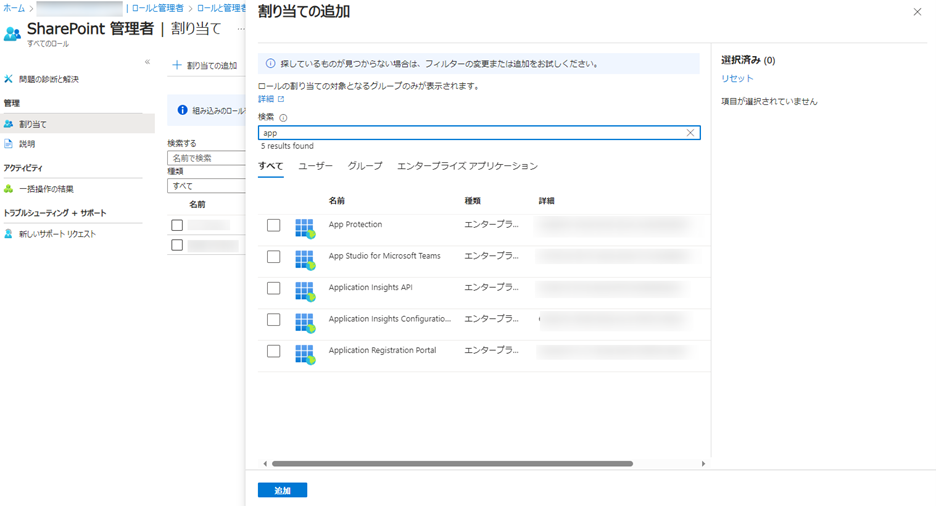Click 割り当ての追加 toolbar button
The height and width of the screenshot is (506, 936).
205,65
